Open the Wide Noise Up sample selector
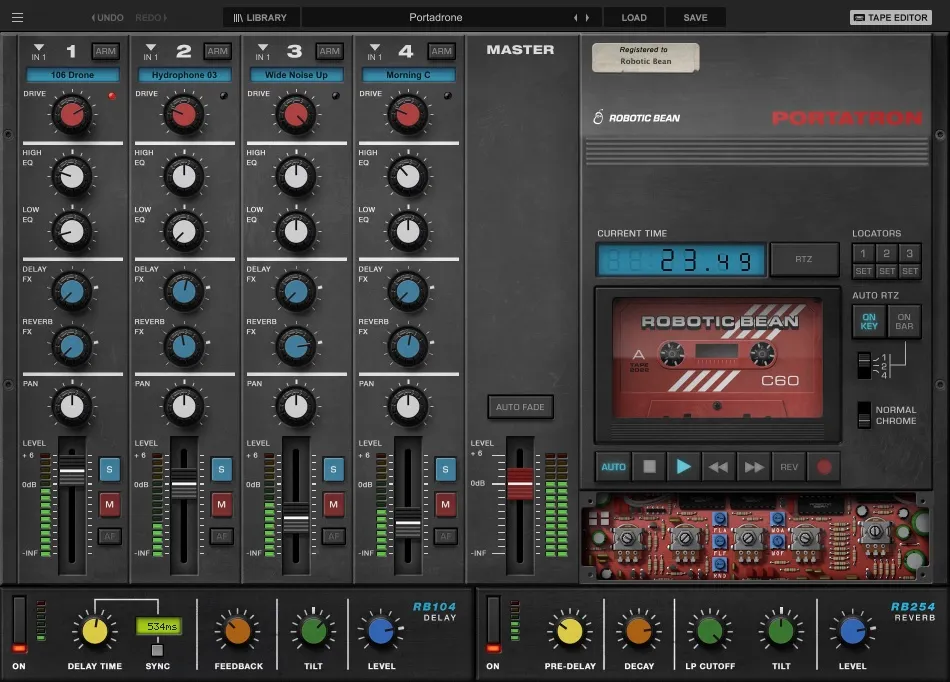The height and width of the screenshot is (682, 950). (296, 75)
